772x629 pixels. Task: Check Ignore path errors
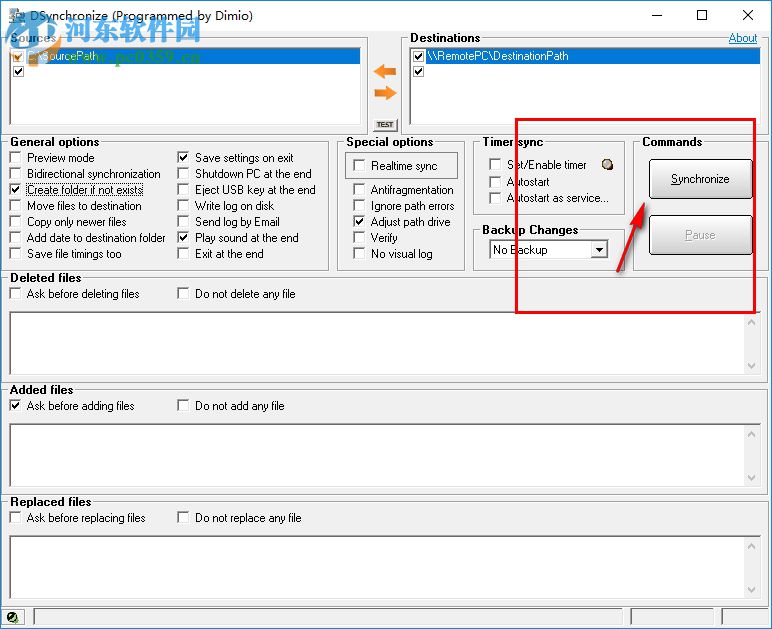pyautogui.click(x=359, y=206)
